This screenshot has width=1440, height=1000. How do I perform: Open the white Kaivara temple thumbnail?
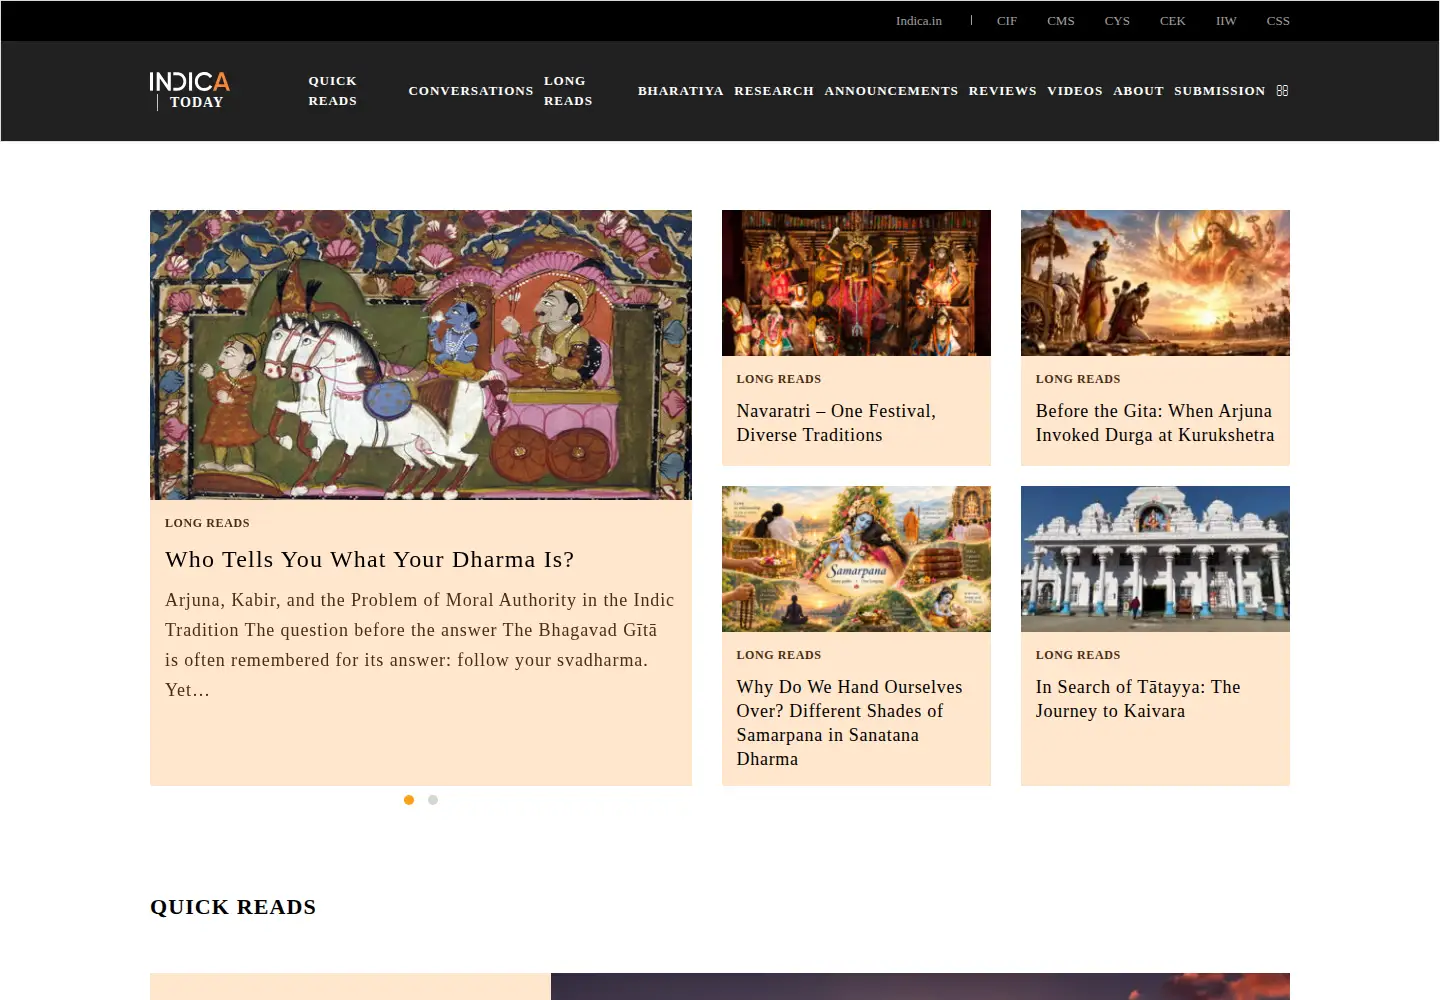click(x=1155, y=559)
